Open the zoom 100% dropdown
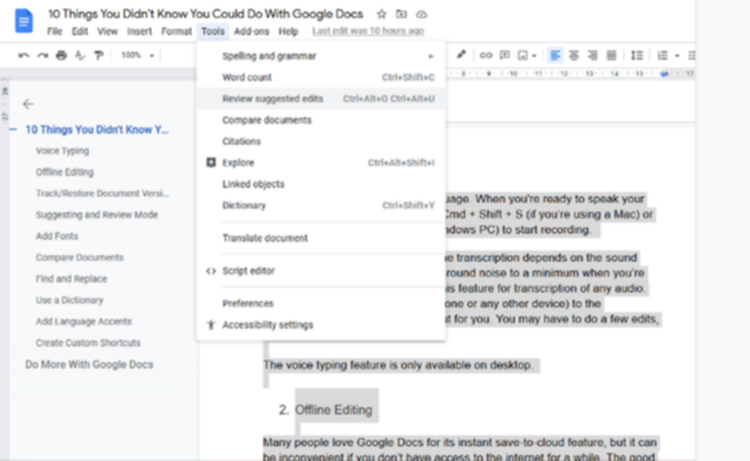The height and width of the screenshot is (461, 750). coord(137,55)
